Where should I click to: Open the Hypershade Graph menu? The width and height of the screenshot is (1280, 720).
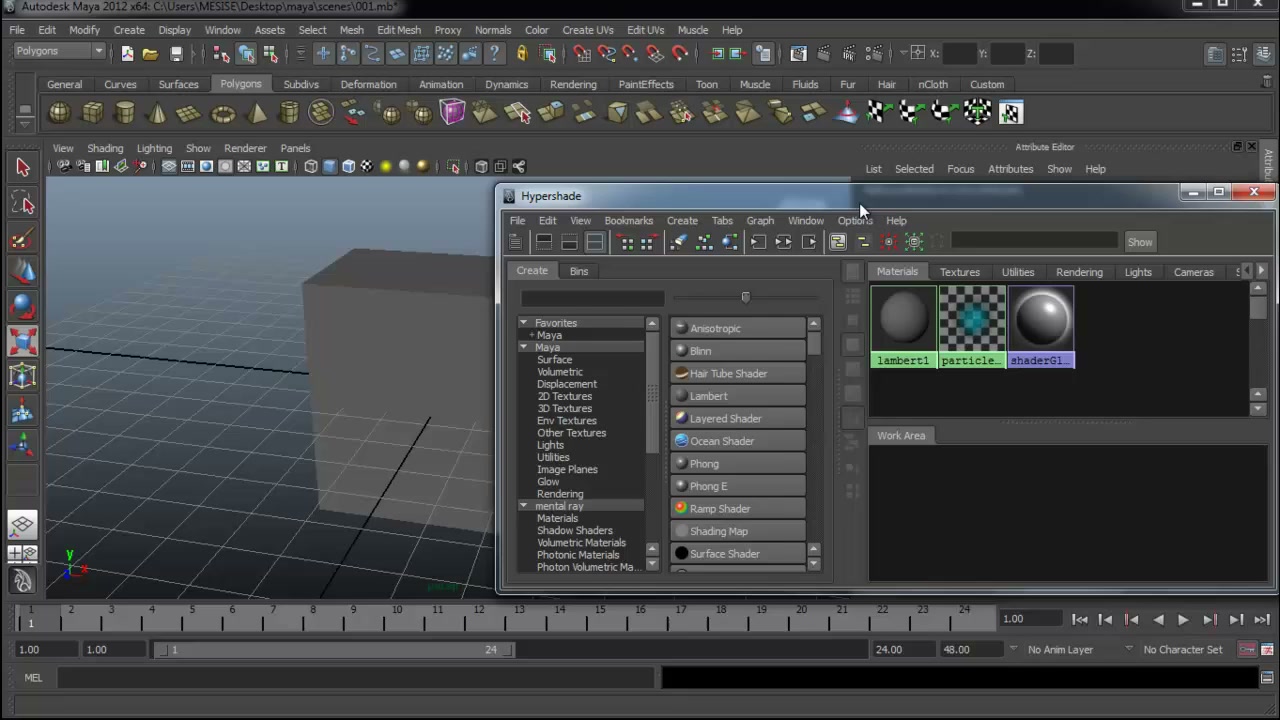[x=760, y=220]
